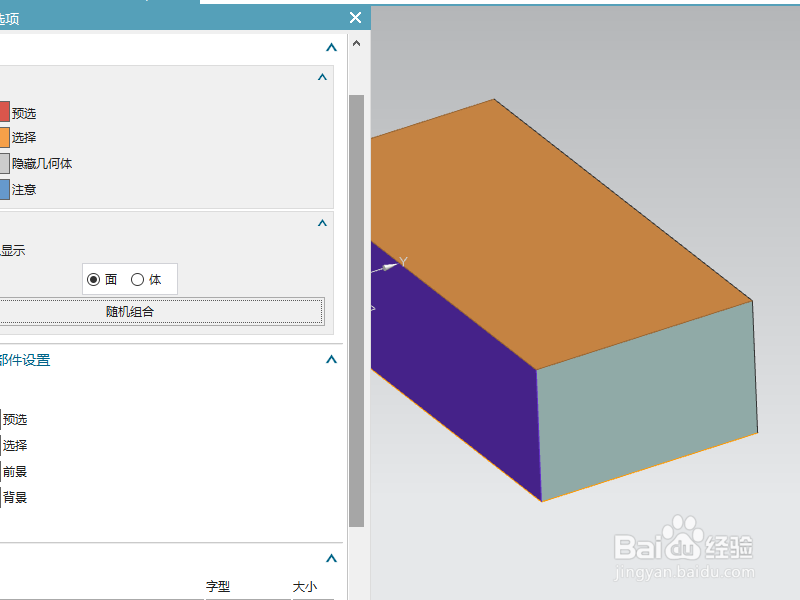
Task: Collapse the group with 面 and 体 options
Action: [x=322, y=223]
